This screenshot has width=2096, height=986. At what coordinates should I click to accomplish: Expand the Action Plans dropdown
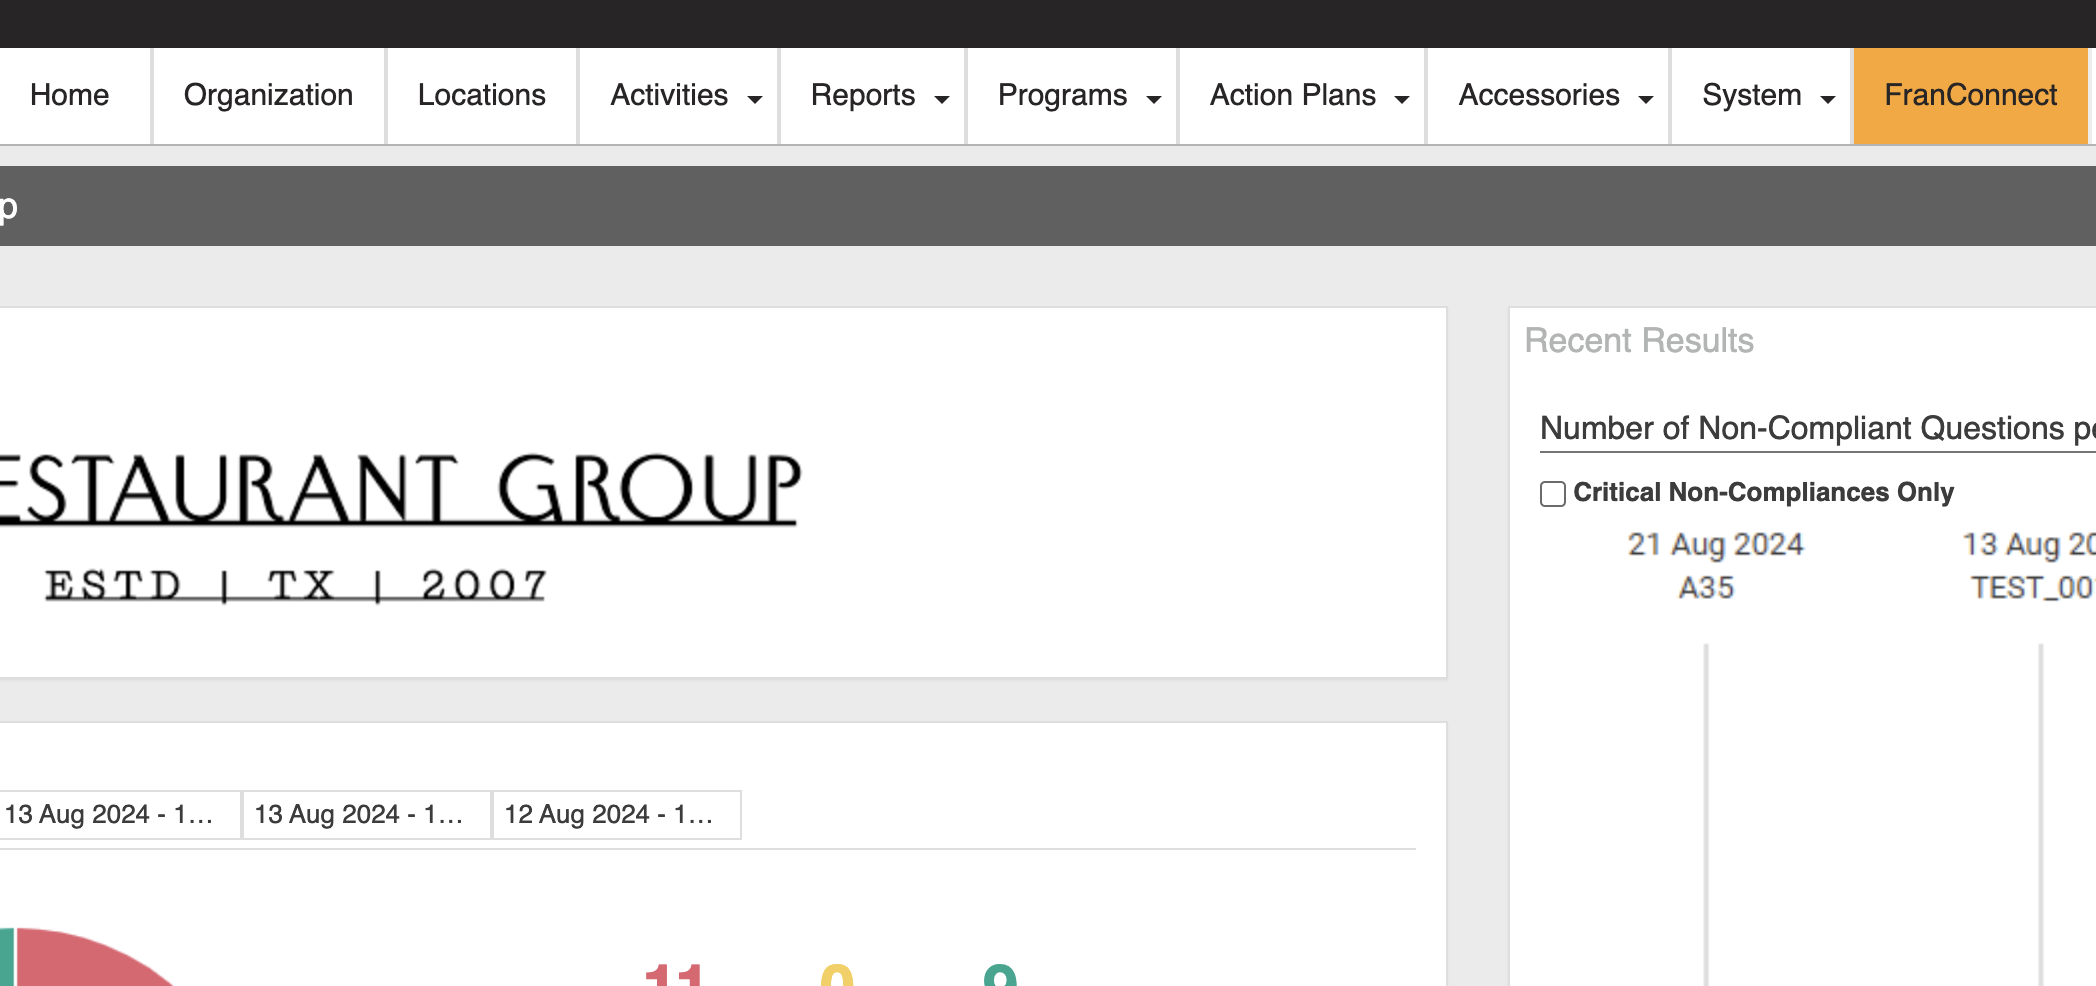click(x=1308, y=96)
